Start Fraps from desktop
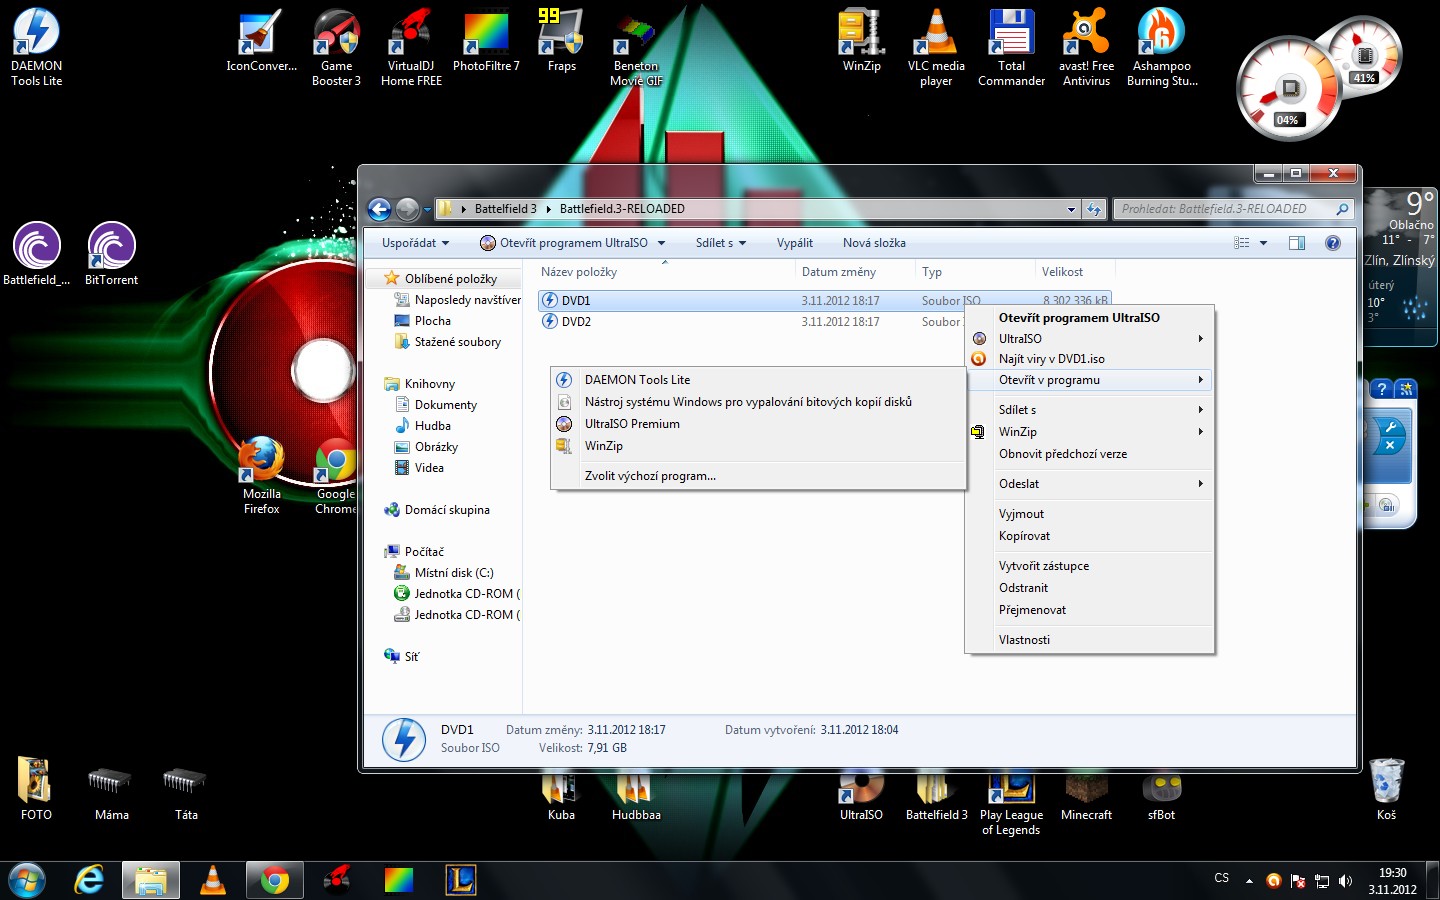This screenshot has height=900, width=1440. point(561,42)
